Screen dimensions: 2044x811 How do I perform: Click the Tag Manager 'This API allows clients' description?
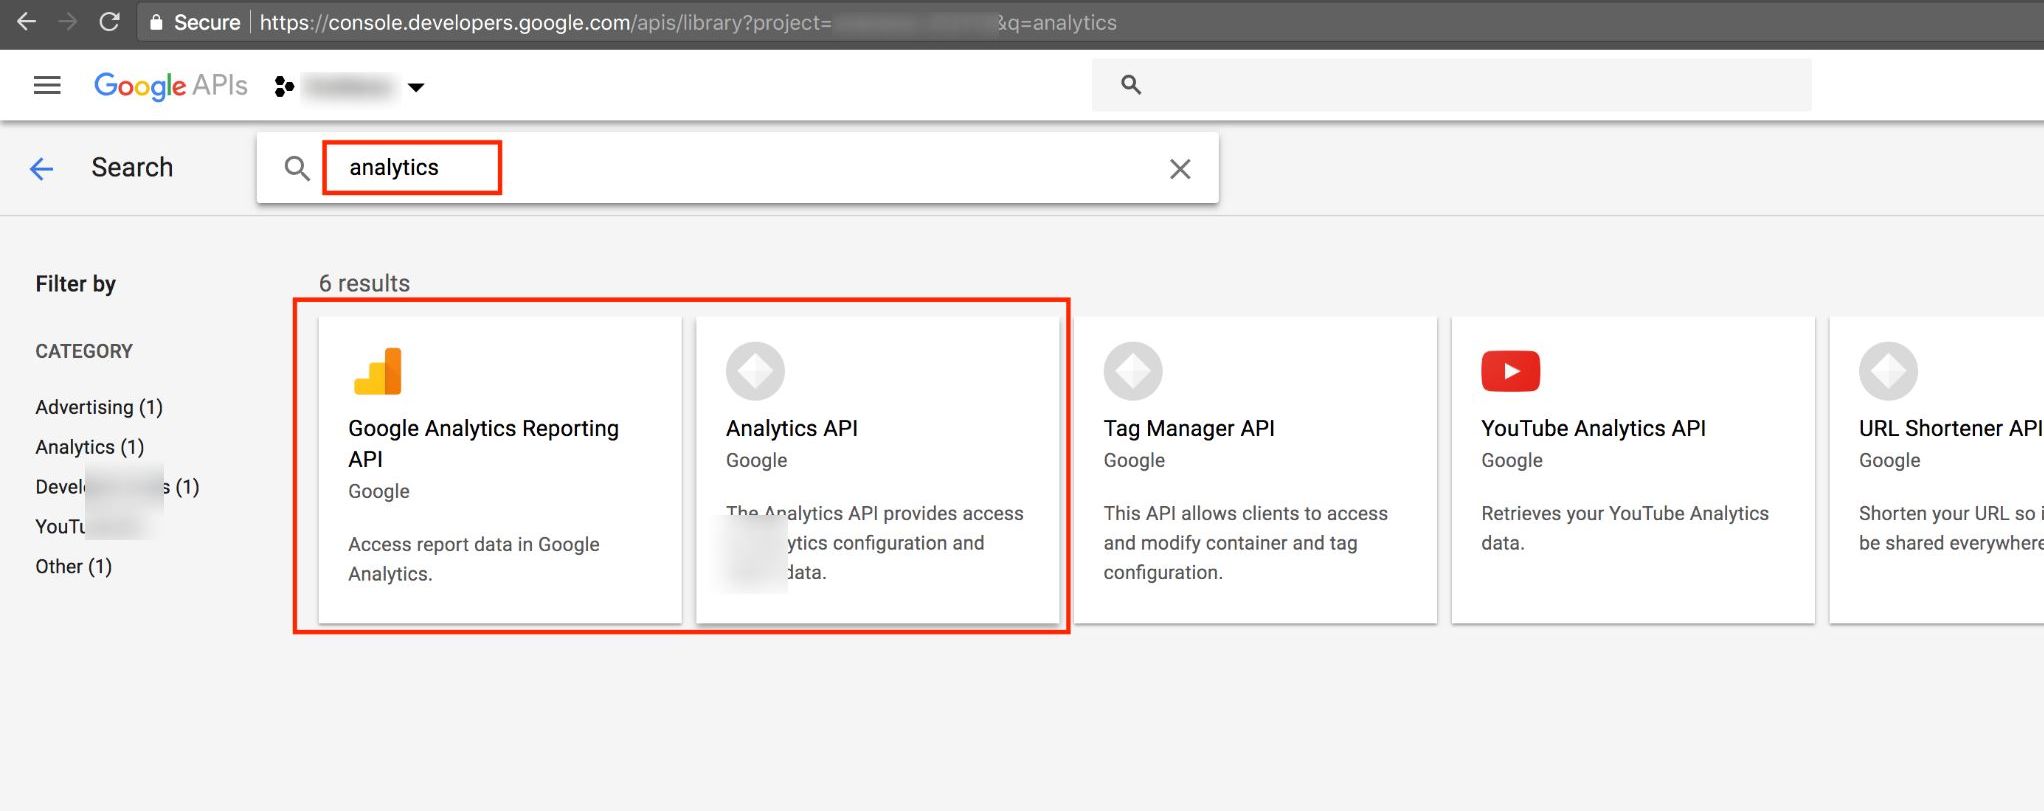(1246, 543)
